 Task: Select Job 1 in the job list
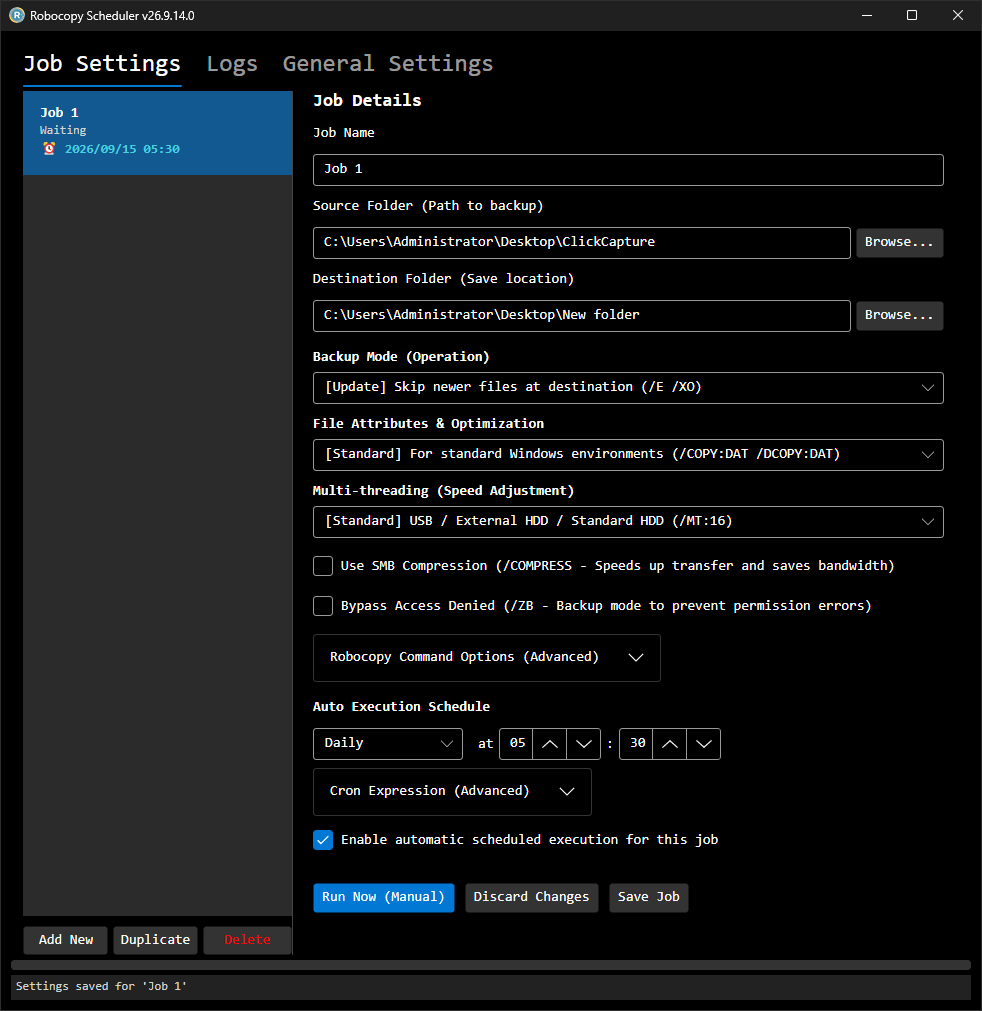click(x=158, y=133)
